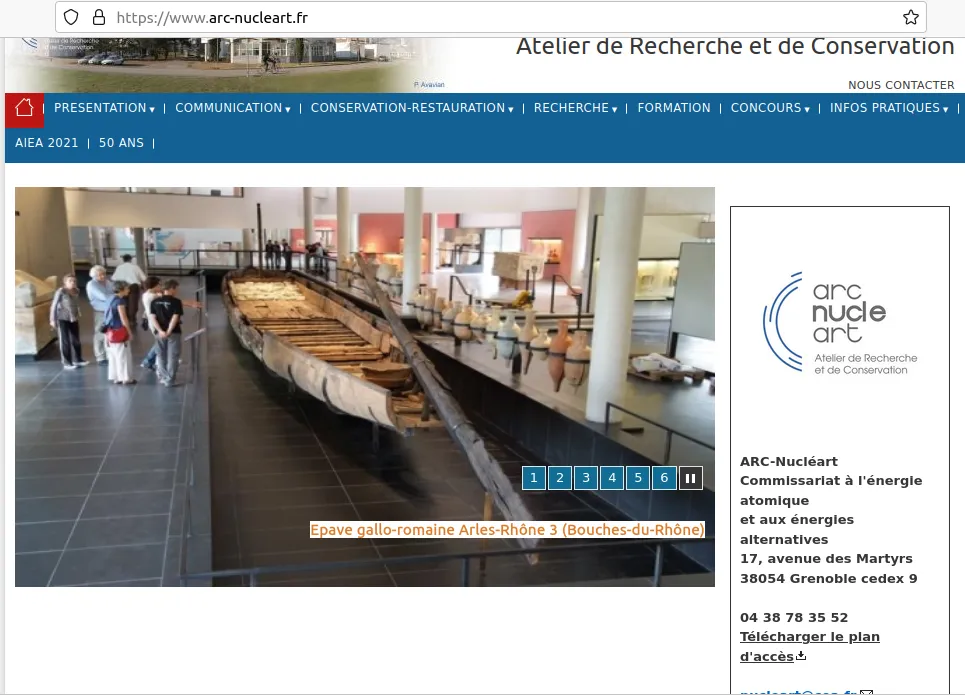Click the NOUS CONTACTER link

[x=901, y=85]
